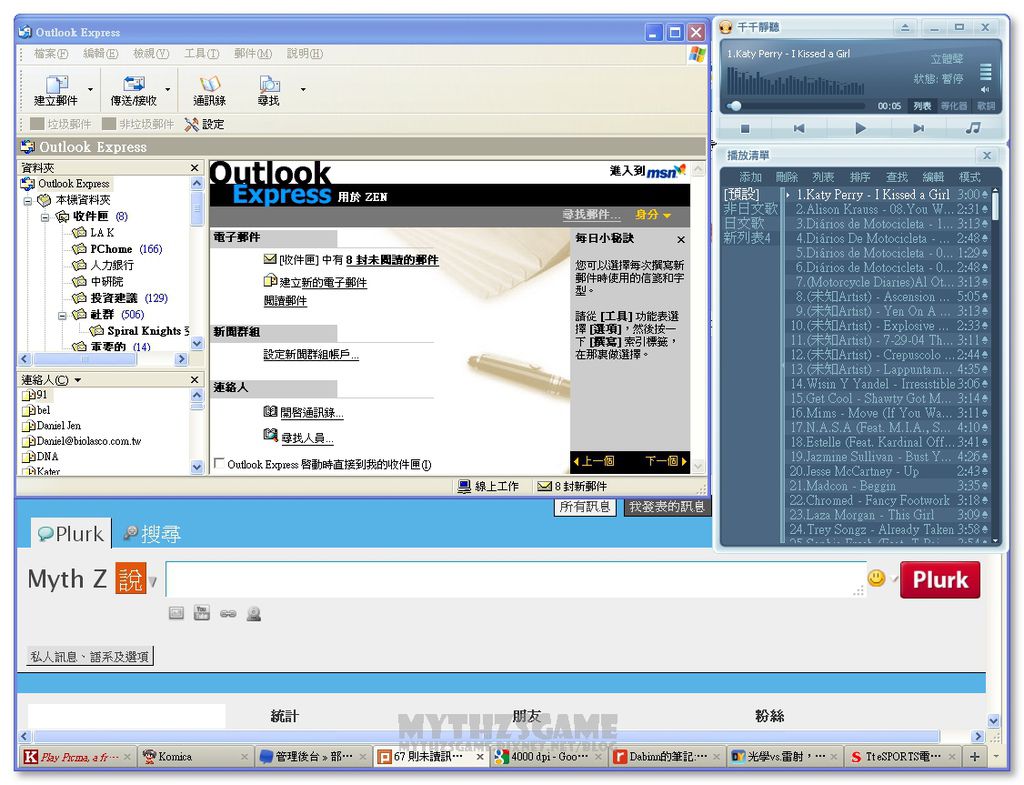
Task: Click the 設定新聞群組帳戶 link
Action: tap(311, 355)
